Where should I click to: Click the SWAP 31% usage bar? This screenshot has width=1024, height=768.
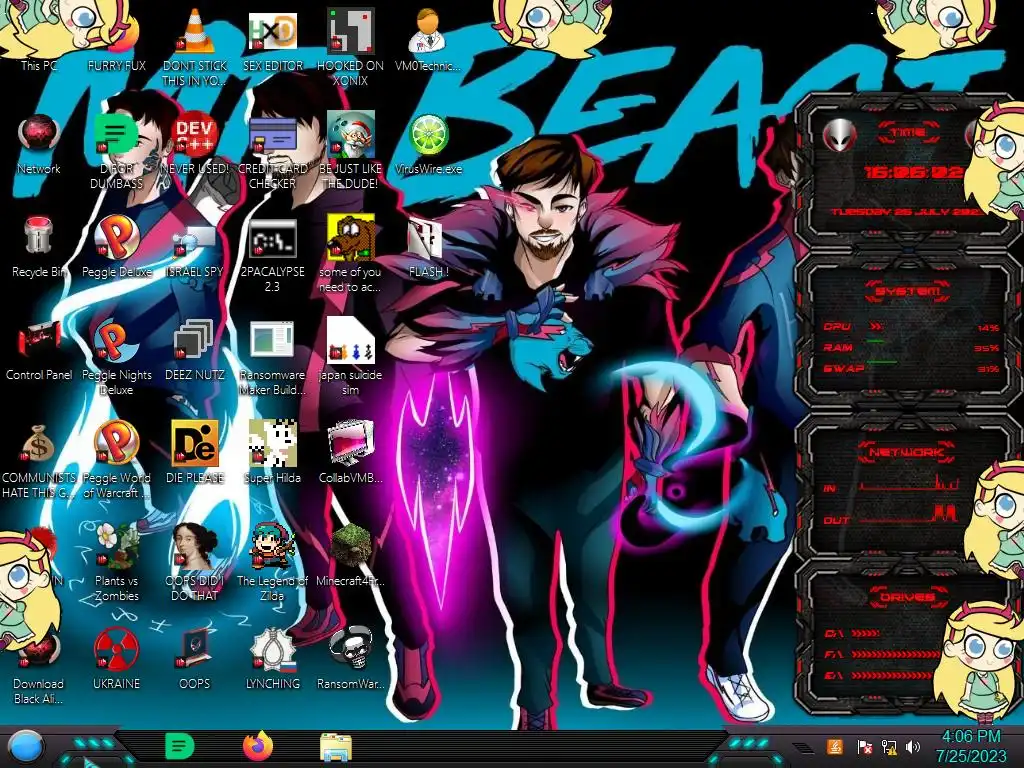[x=911, y=368]
